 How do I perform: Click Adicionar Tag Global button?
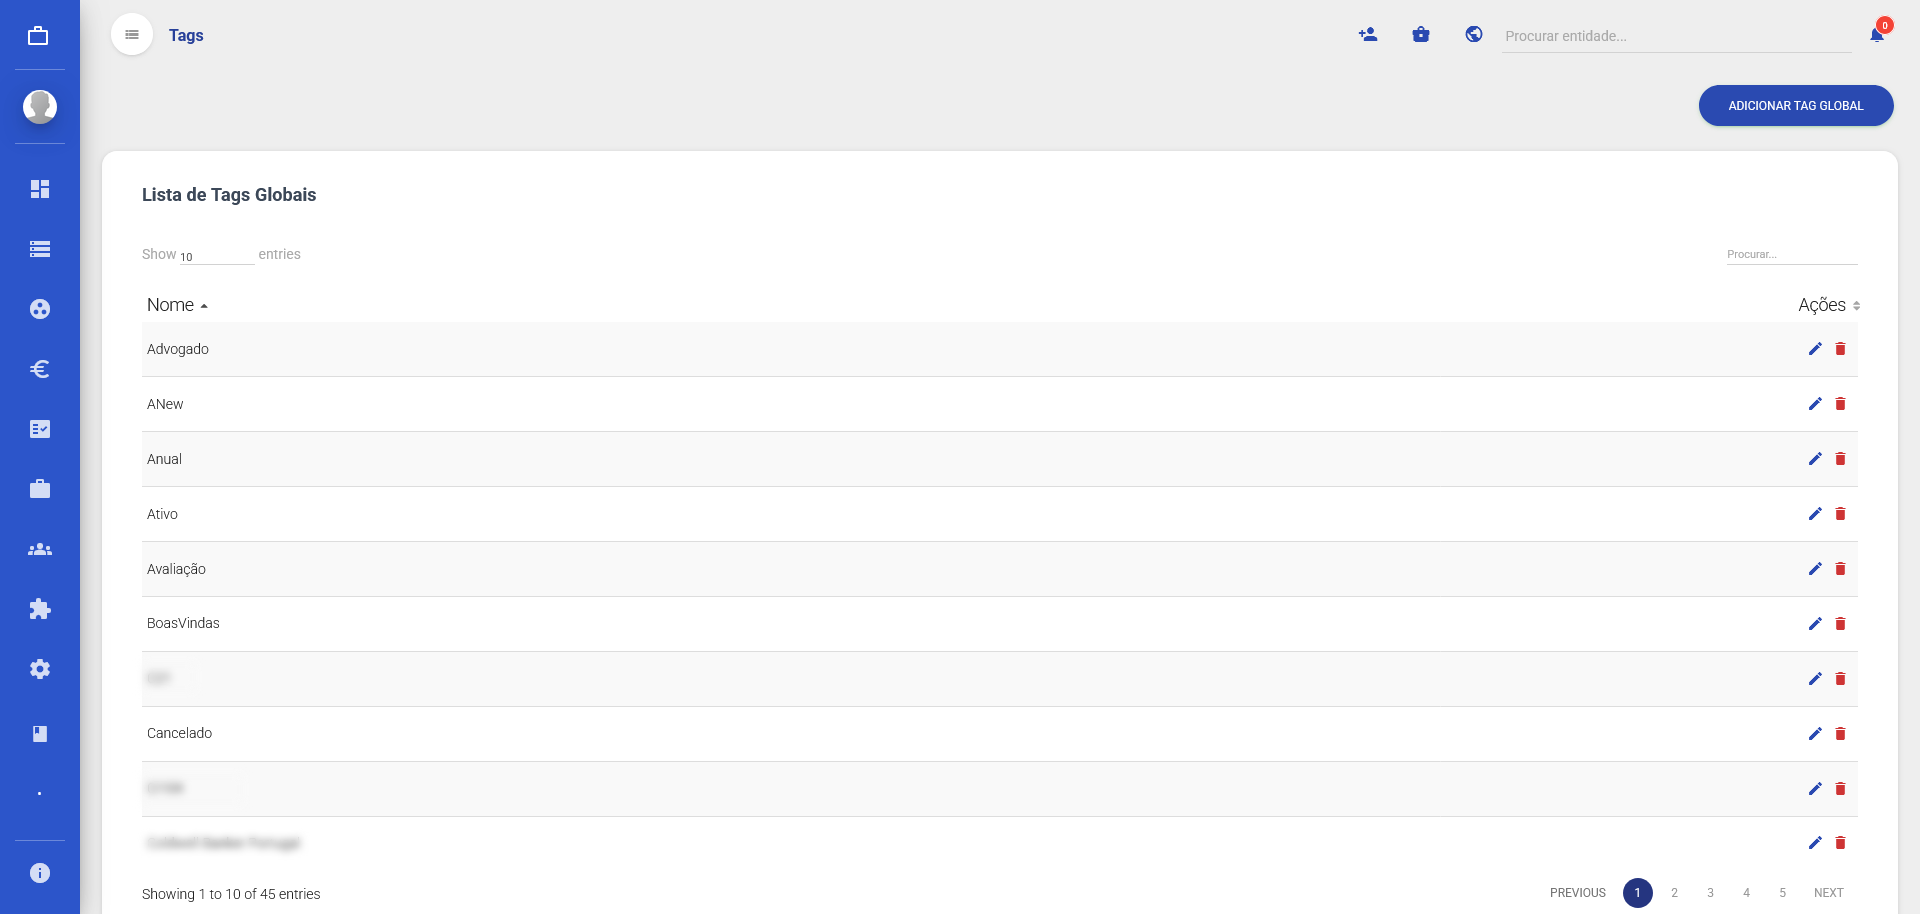pos(1795,106)
